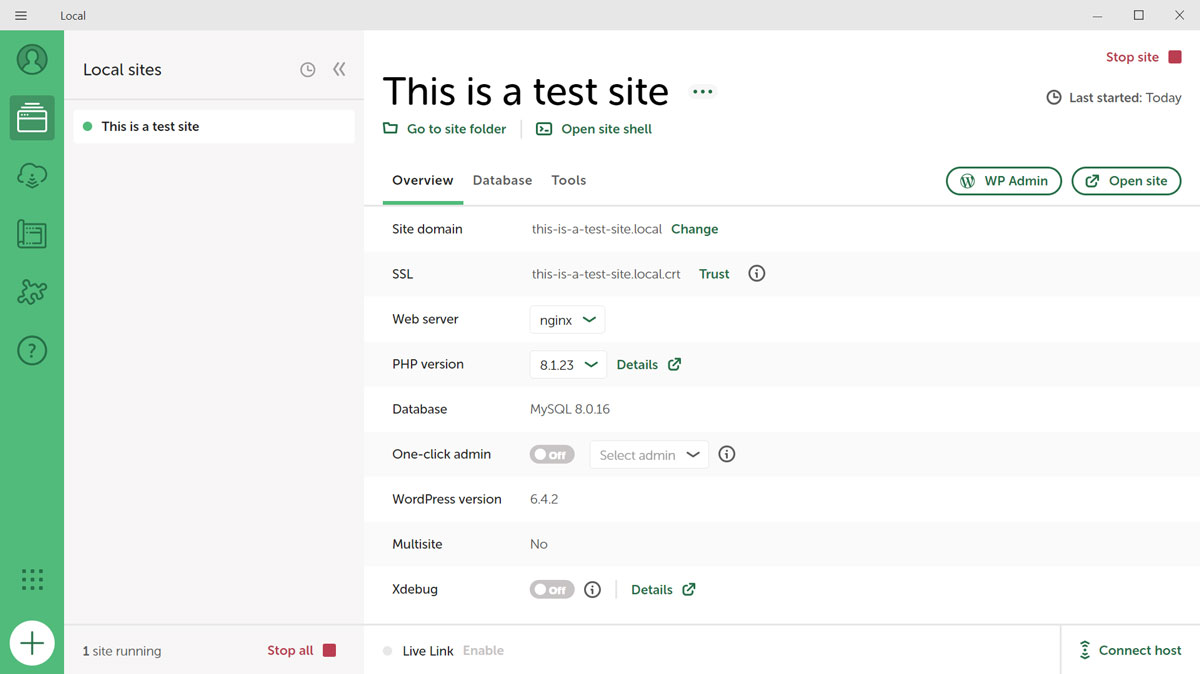Screen dimensions: 1200x674
Task: Expand the Web server nginx dropdown
Action: point(567,320)
